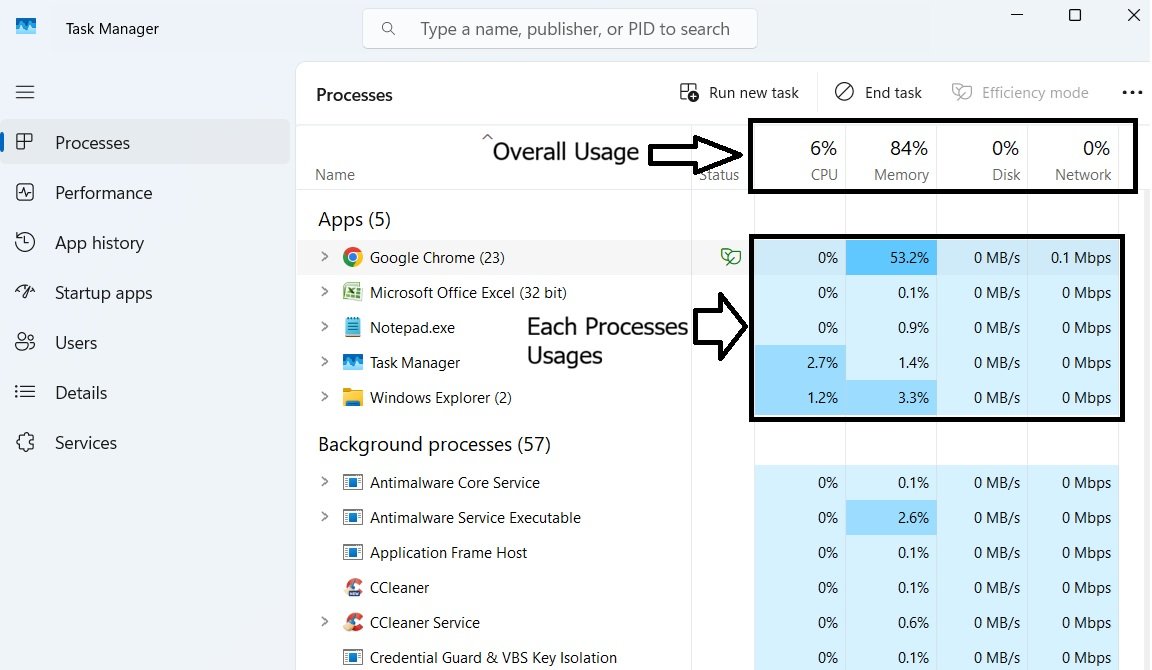Open the Services page
Viewport: 1152px width, 670px height.
(x=145, y=442)
